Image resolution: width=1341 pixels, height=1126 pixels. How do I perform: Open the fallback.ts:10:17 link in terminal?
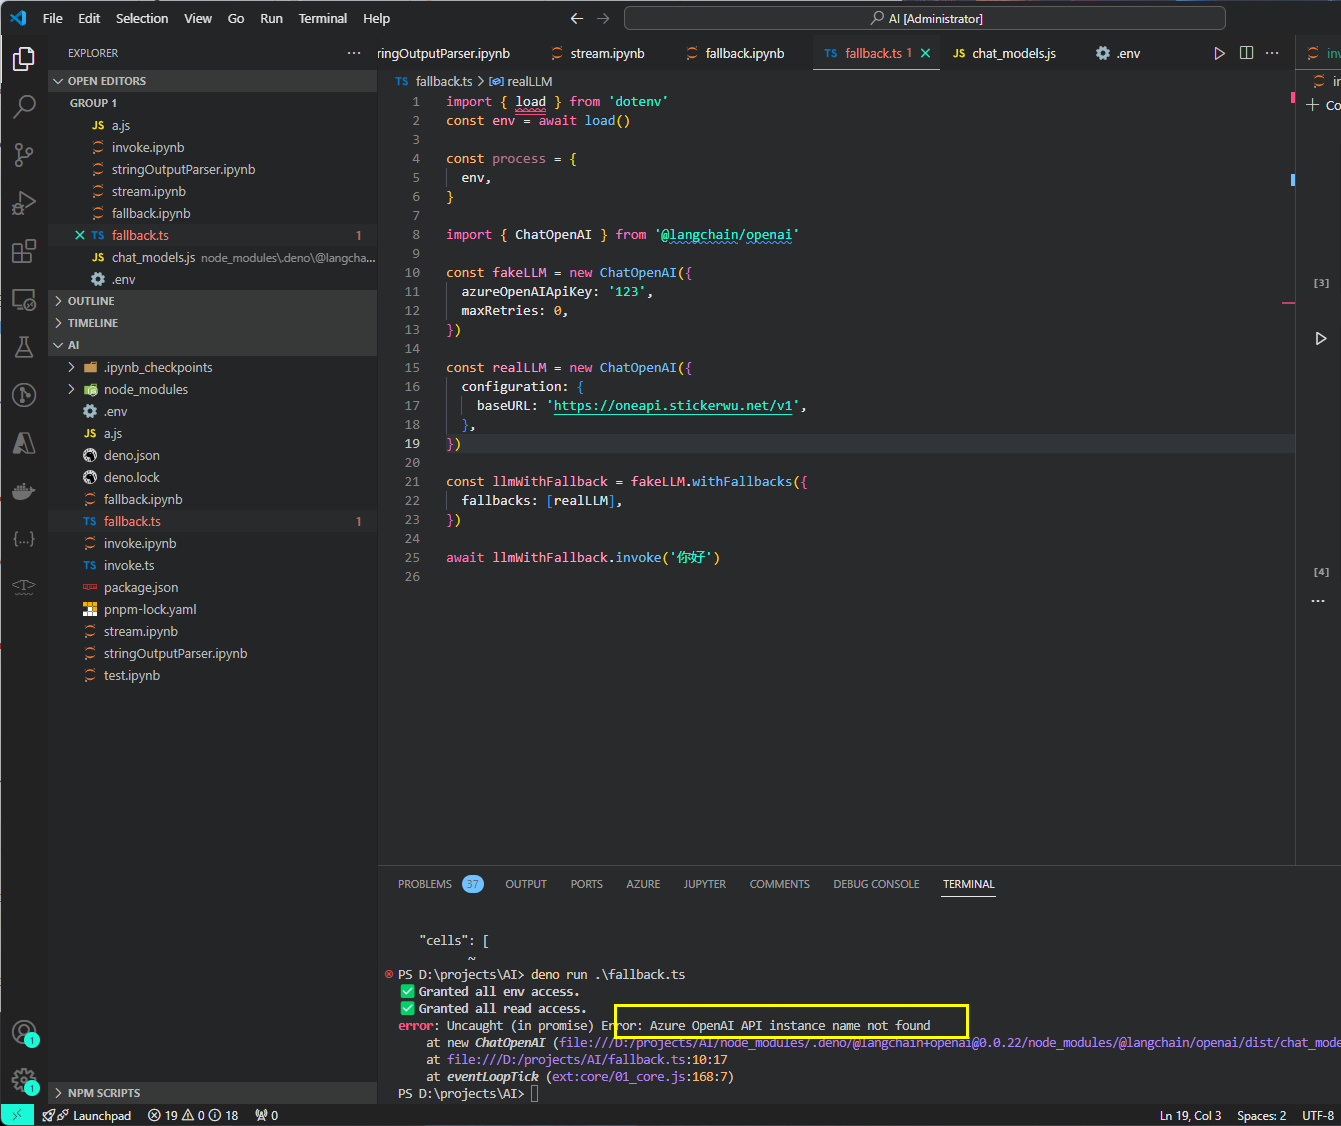point(587,1060)
